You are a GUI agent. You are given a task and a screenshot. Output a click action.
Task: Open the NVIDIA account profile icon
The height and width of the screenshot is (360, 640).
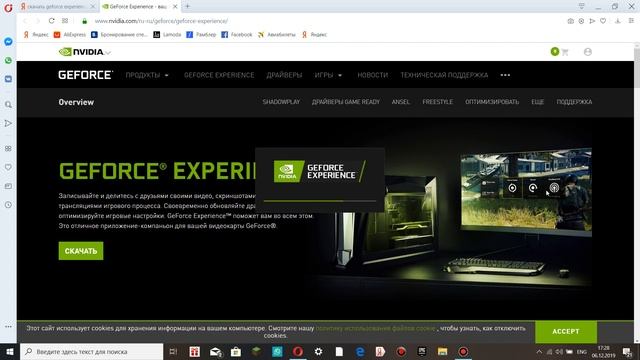588,52
